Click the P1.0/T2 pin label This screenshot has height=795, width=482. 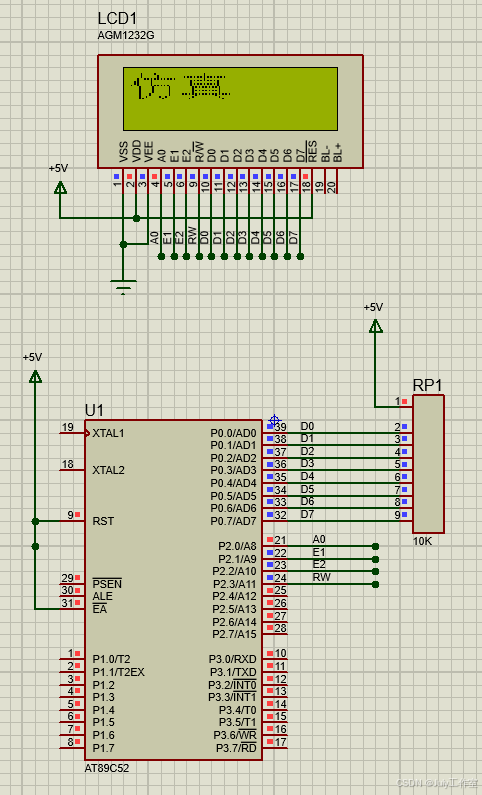point(111,659)
